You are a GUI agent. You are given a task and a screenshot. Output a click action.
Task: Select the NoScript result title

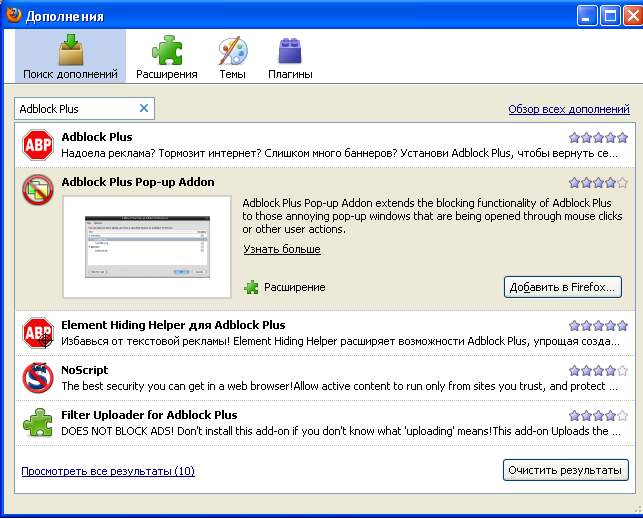84,370
